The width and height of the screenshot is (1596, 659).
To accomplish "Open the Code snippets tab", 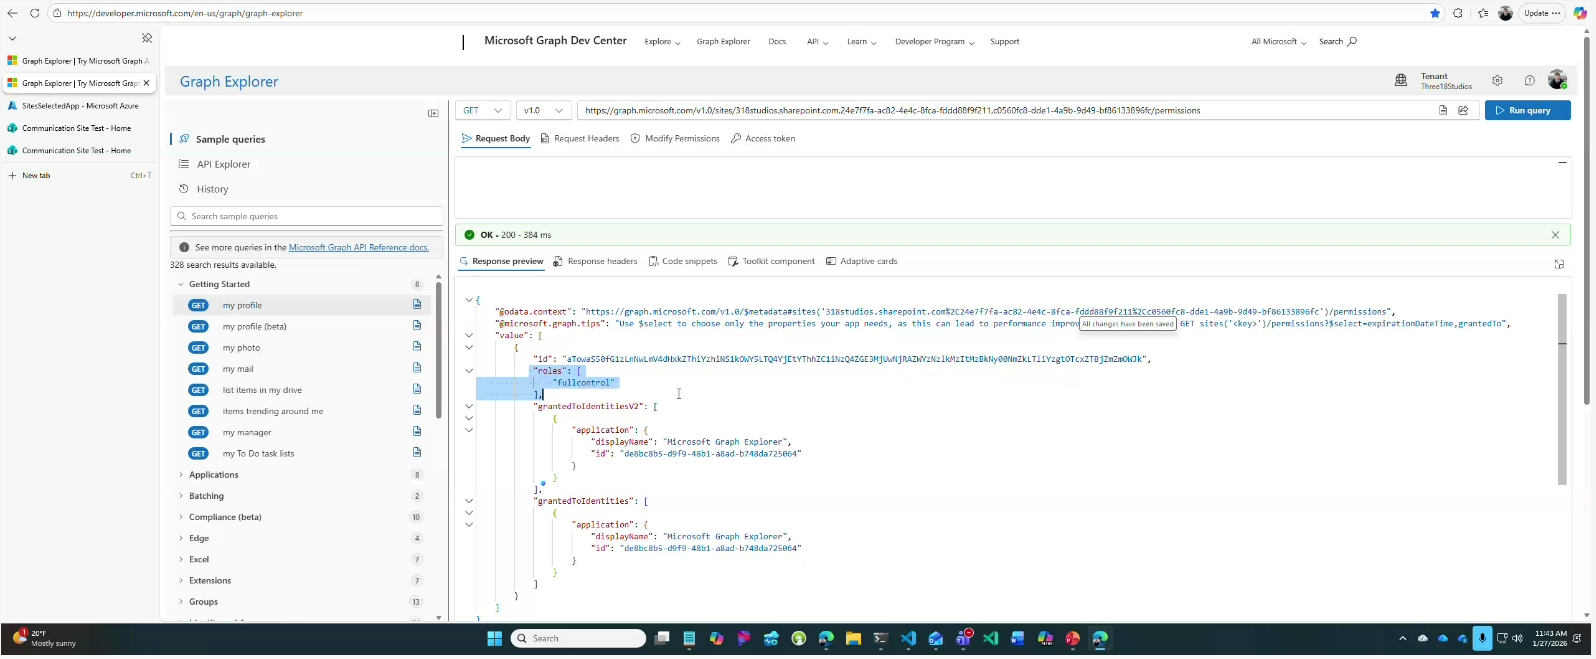I will pos(683,261).
